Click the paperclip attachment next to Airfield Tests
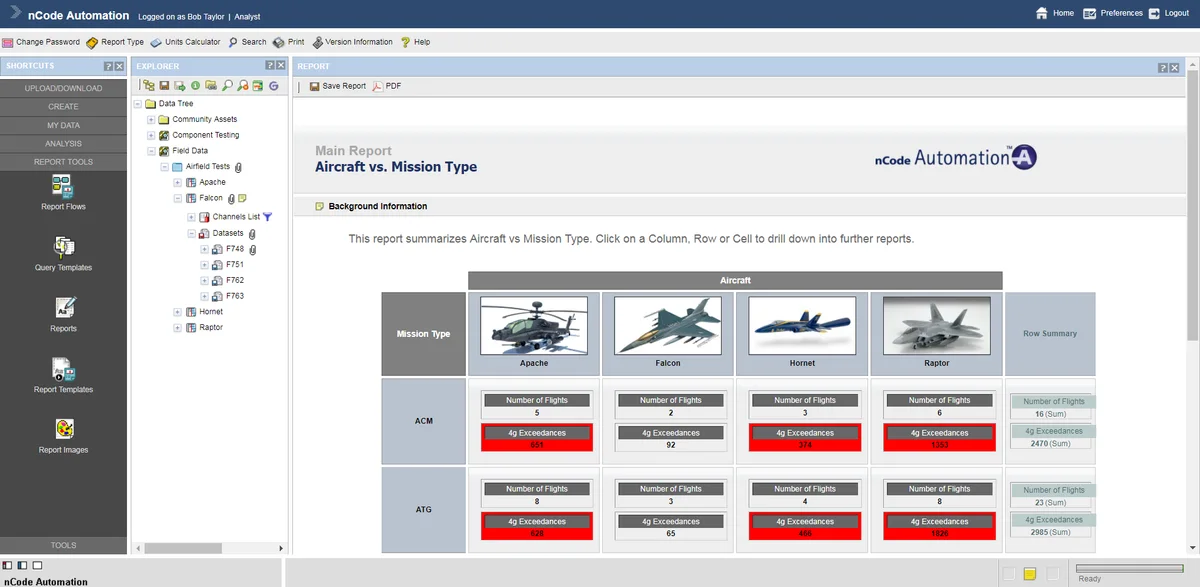 tap(238, 167)
